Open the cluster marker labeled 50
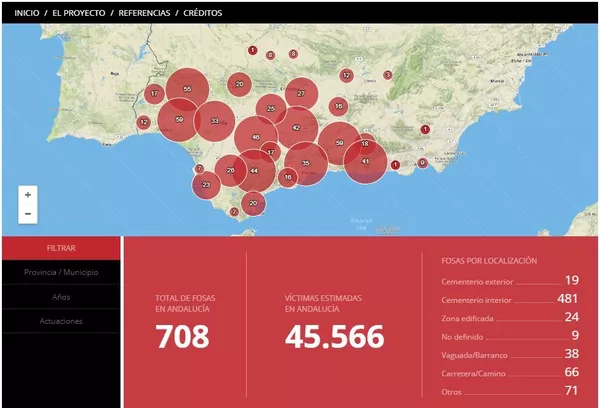Image resolution: width=600 pixels, height=408 pixels. coord(339,143)
